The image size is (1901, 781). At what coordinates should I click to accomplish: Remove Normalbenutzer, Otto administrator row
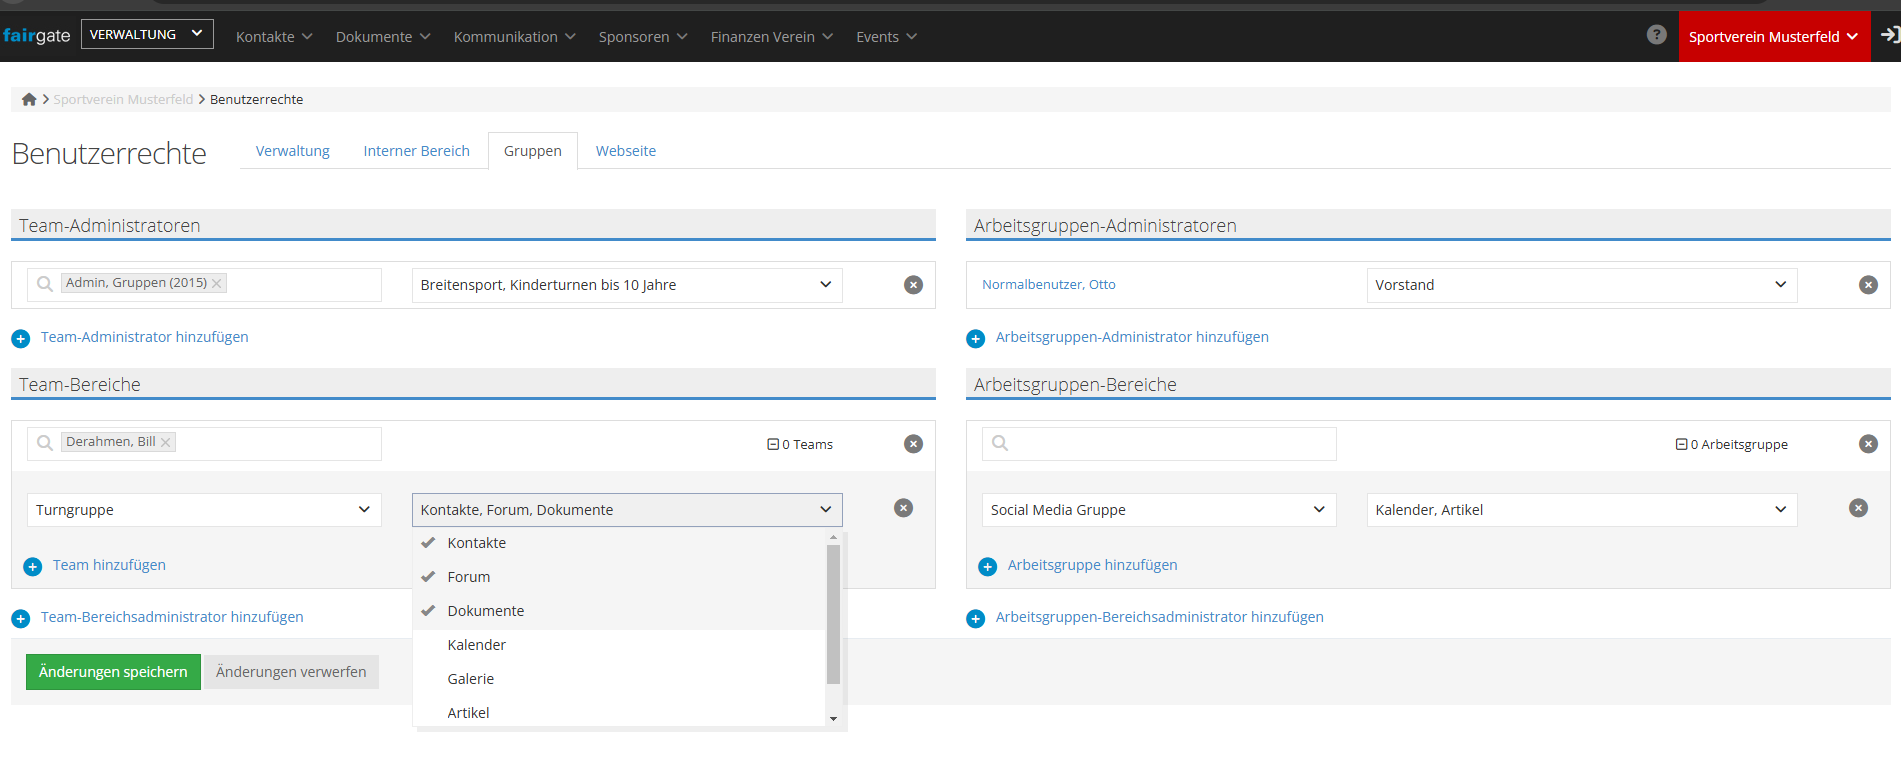click(1867, 285)
